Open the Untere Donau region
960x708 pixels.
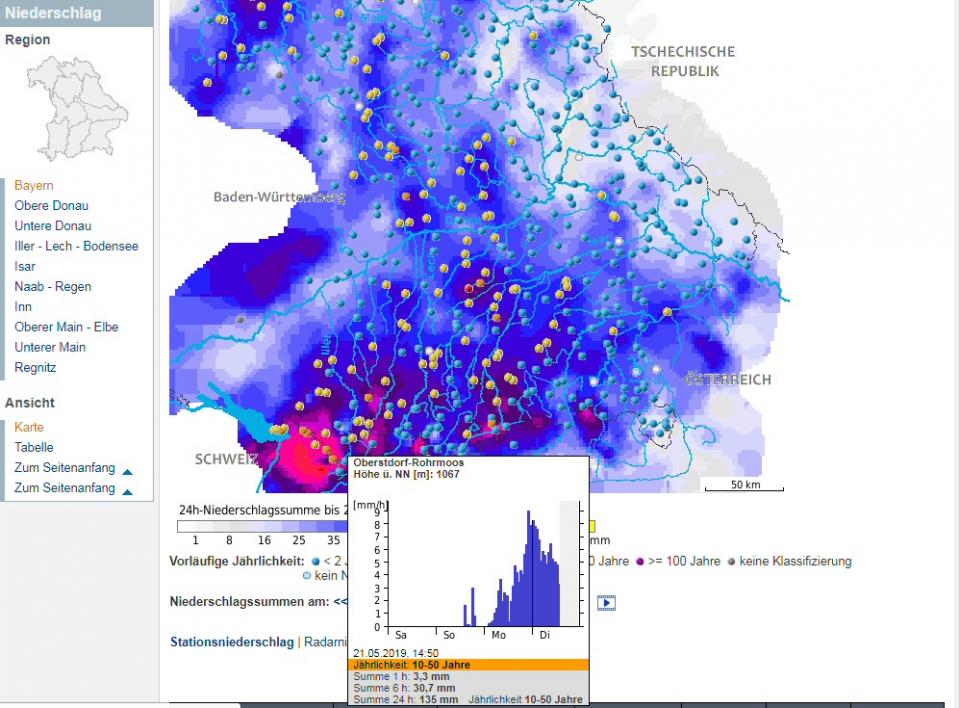(x=52, y=226)
